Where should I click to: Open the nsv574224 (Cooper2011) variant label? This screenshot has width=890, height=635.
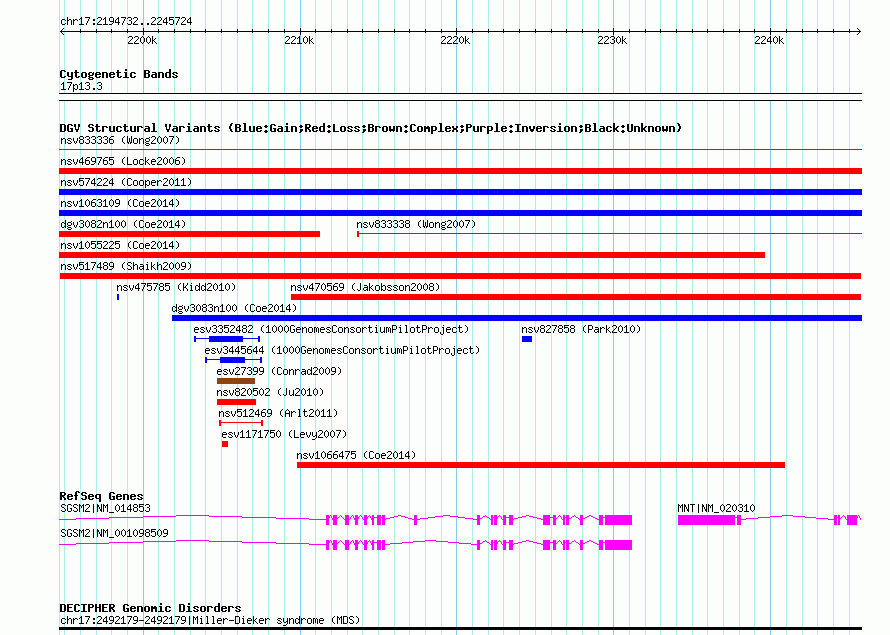click(x=126, y=182)
